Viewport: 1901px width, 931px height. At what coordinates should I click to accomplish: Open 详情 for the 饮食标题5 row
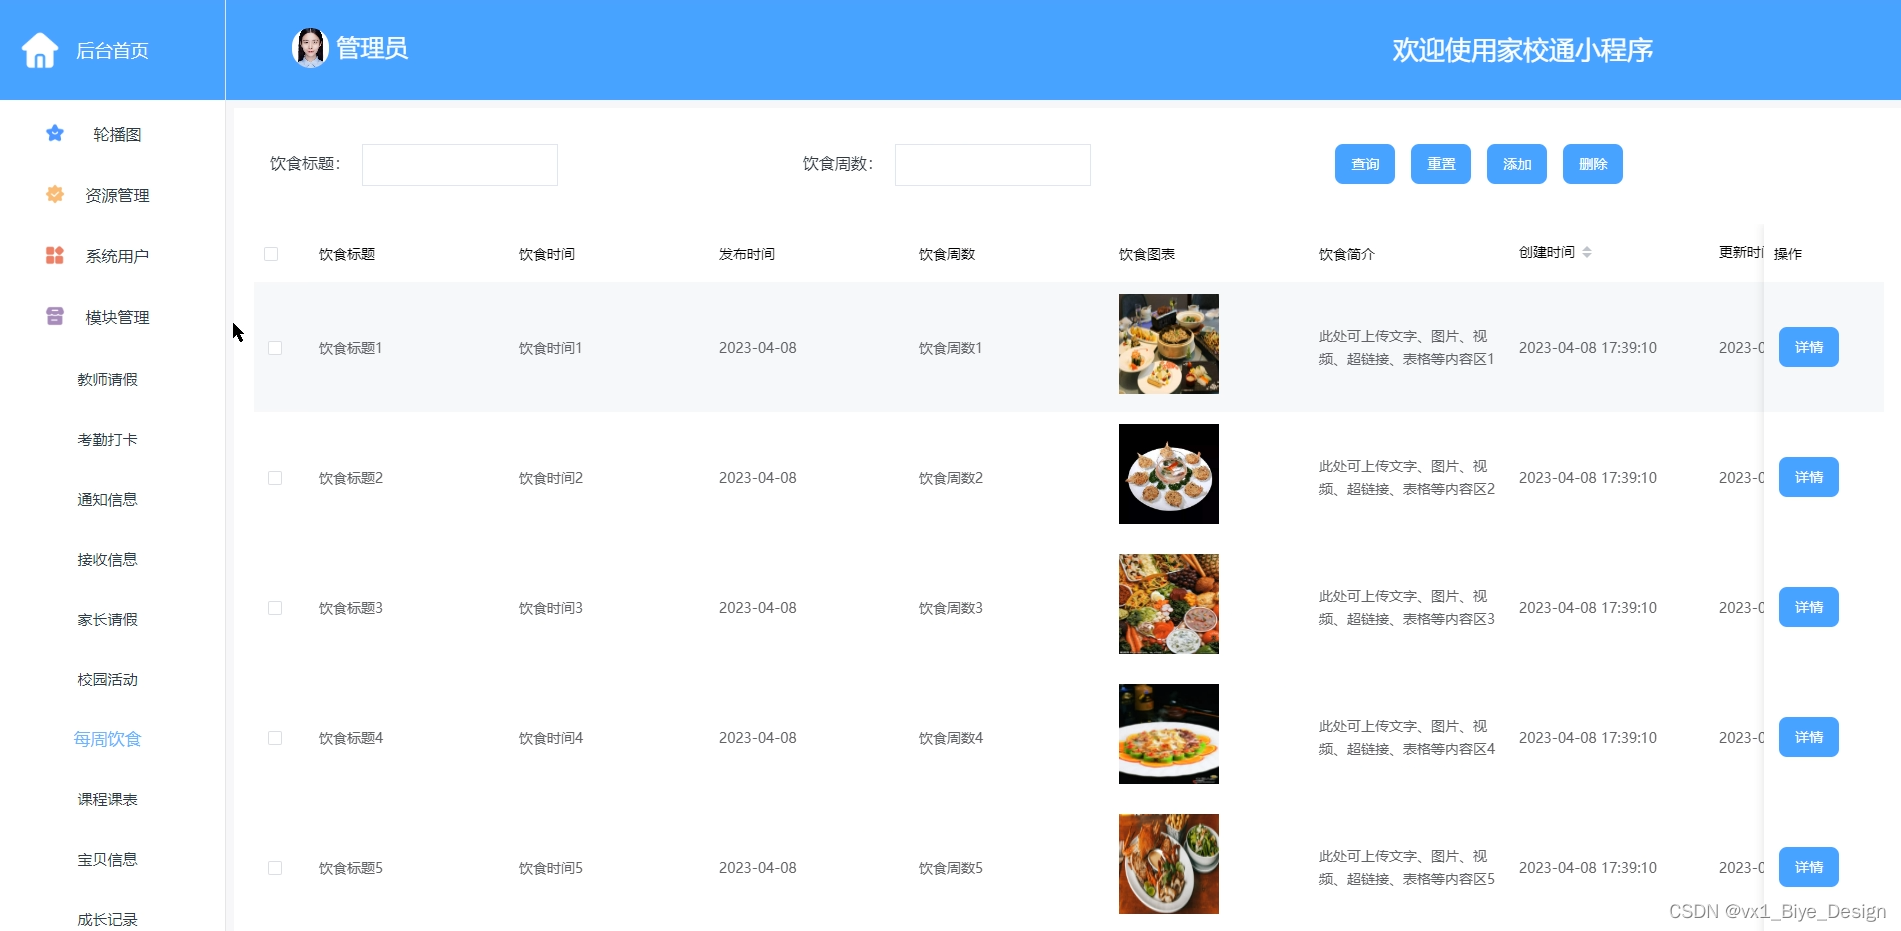click(x=1809, y=867)
